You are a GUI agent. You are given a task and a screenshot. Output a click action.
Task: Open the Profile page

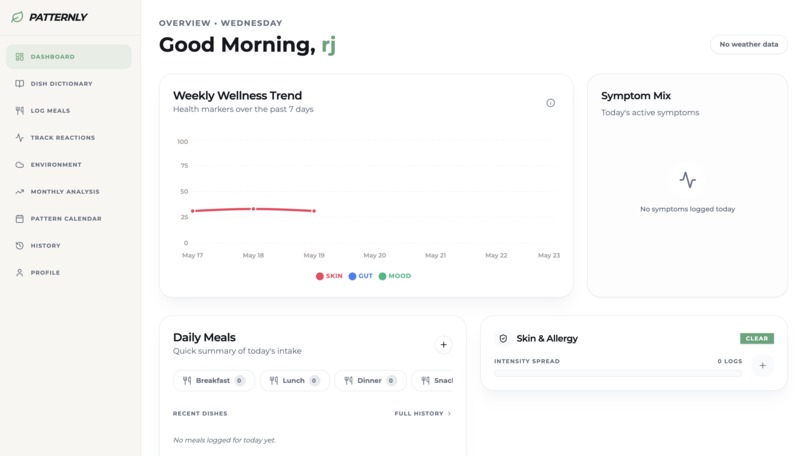(69, 272)
